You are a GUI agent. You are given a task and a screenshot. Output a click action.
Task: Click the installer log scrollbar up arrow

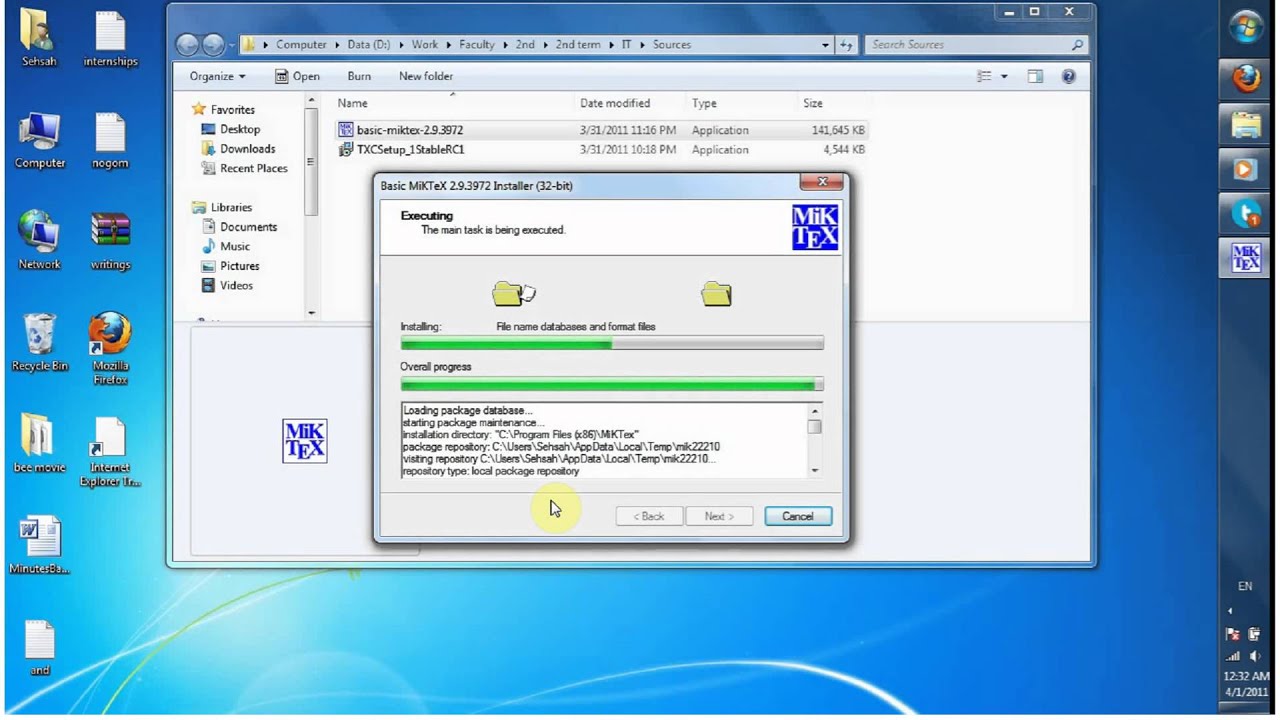tap(815, 411)
